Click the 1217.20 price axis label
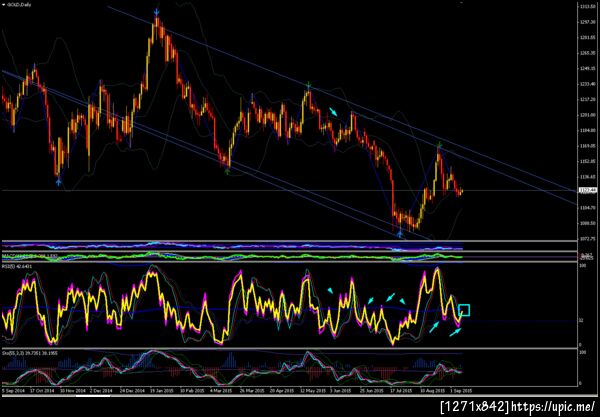 pos(588,99)
